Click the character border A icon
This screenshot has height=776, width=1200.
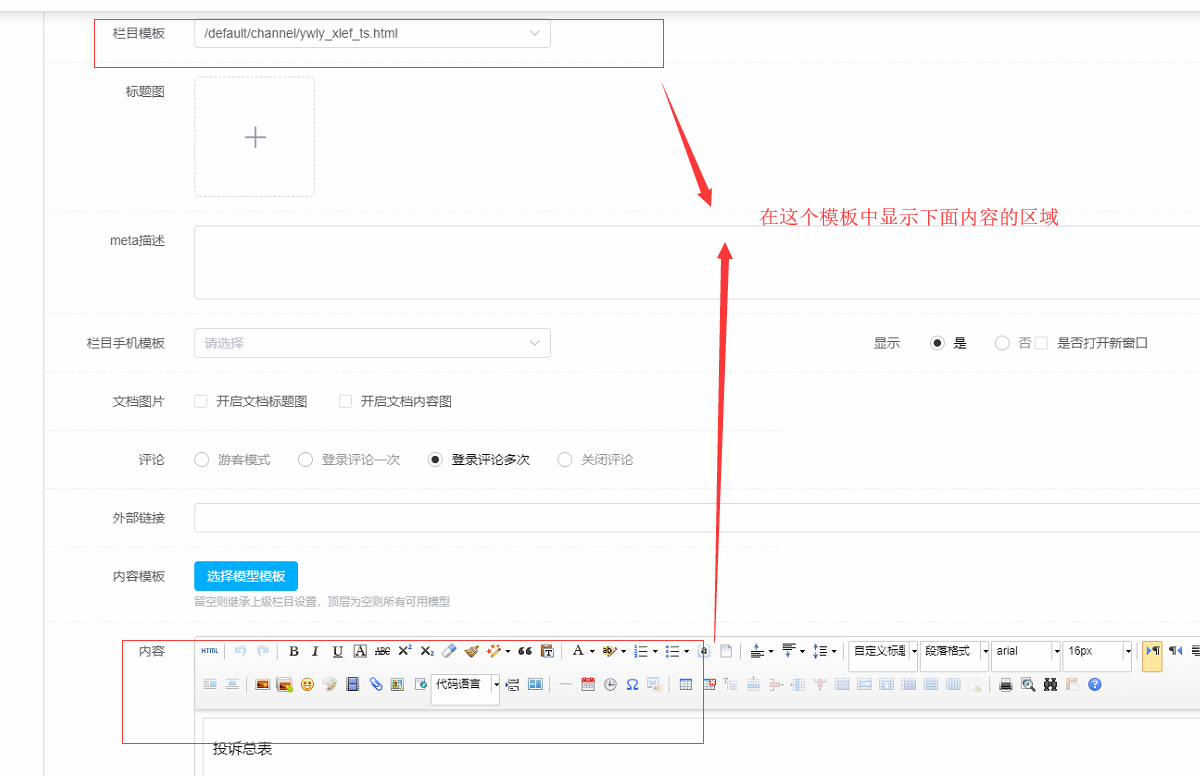[x=360, y=651]
